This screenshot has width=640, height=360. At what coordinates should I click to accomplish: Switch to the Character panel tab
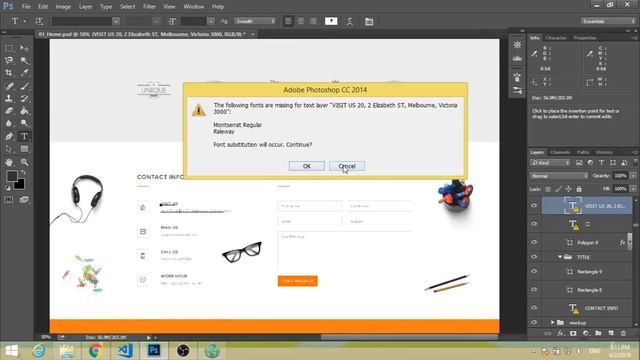click(556, 38)
